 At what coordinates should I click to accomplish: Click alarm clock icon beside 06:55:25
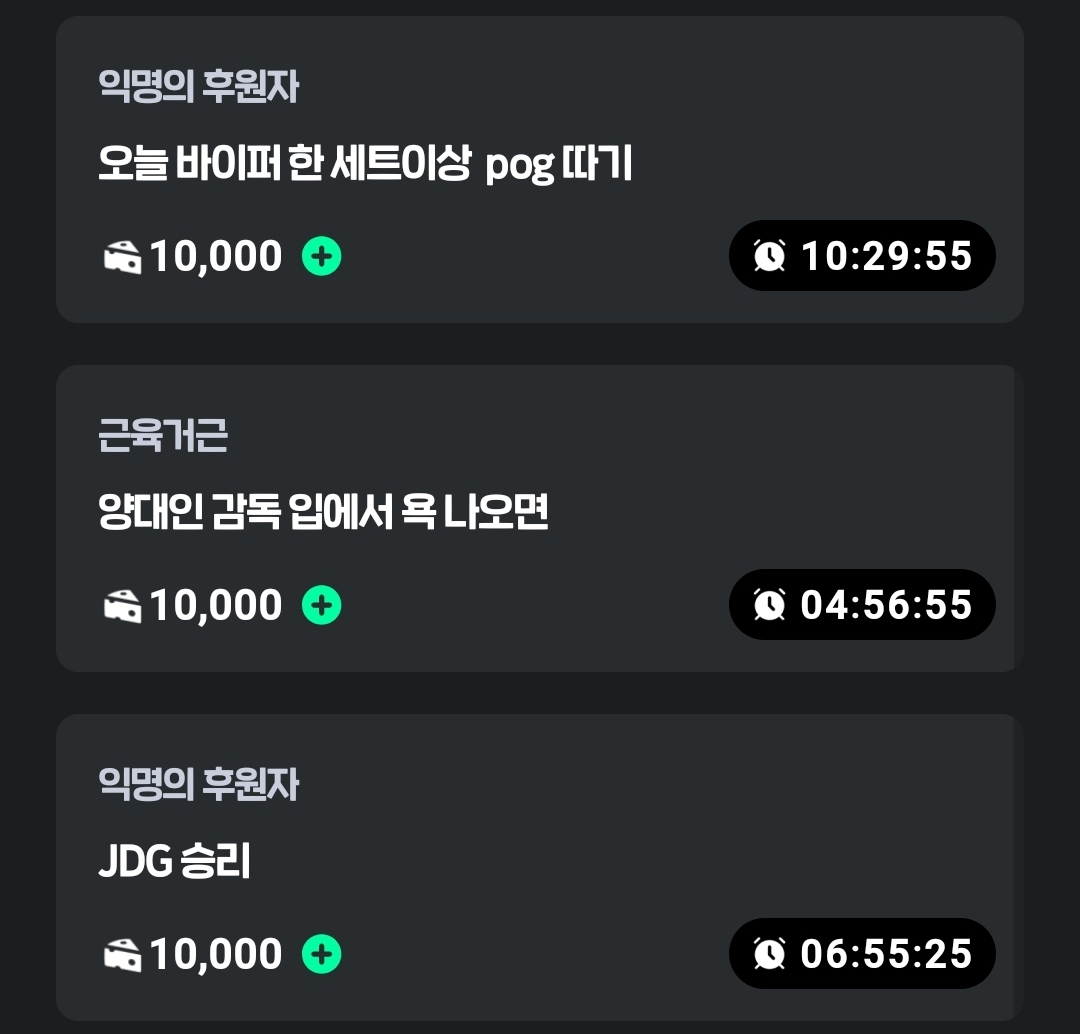pos(769,953)
